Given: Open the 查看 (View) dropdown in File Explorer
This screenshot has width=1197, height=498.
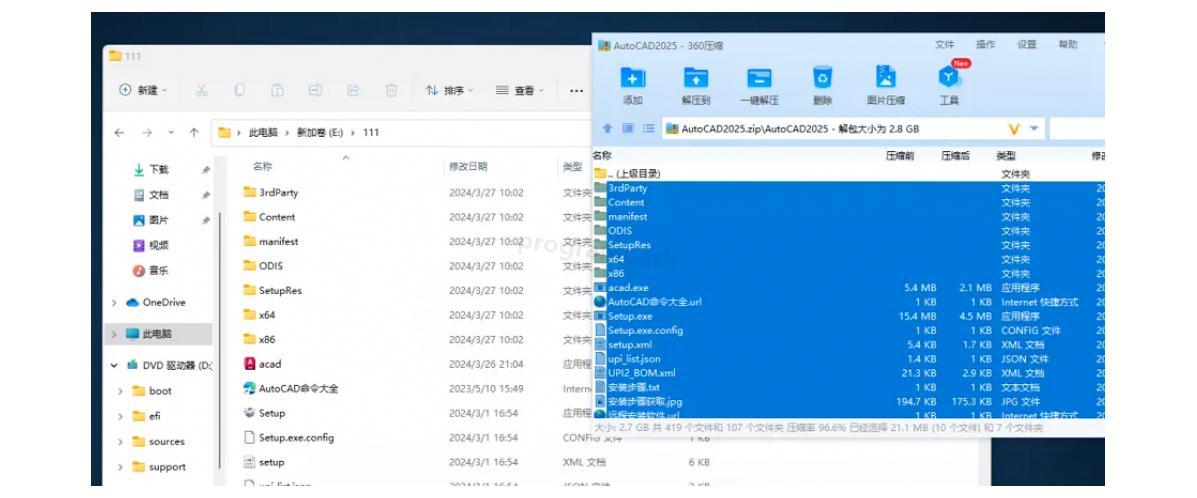Looking at the screenshot, I should 519,90.
